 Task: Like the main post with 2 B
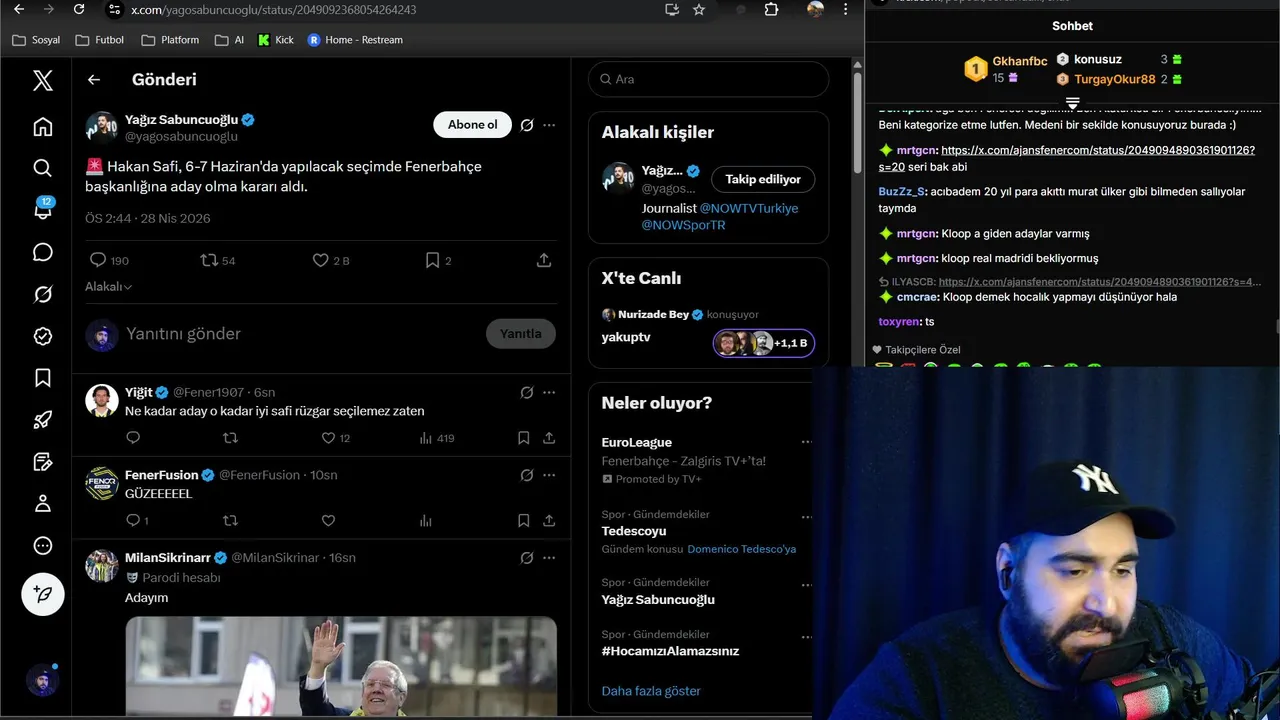click(331, 260)
